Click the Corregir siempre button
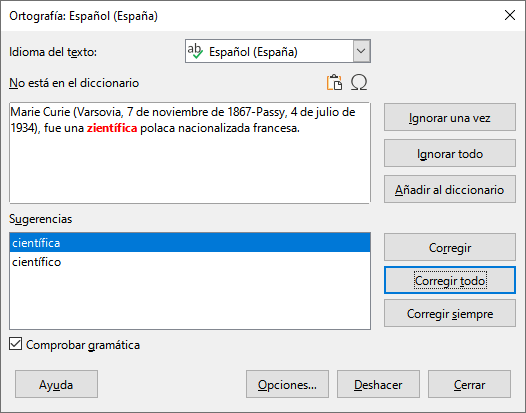This screenshot has width=526, height=413. 450,313
